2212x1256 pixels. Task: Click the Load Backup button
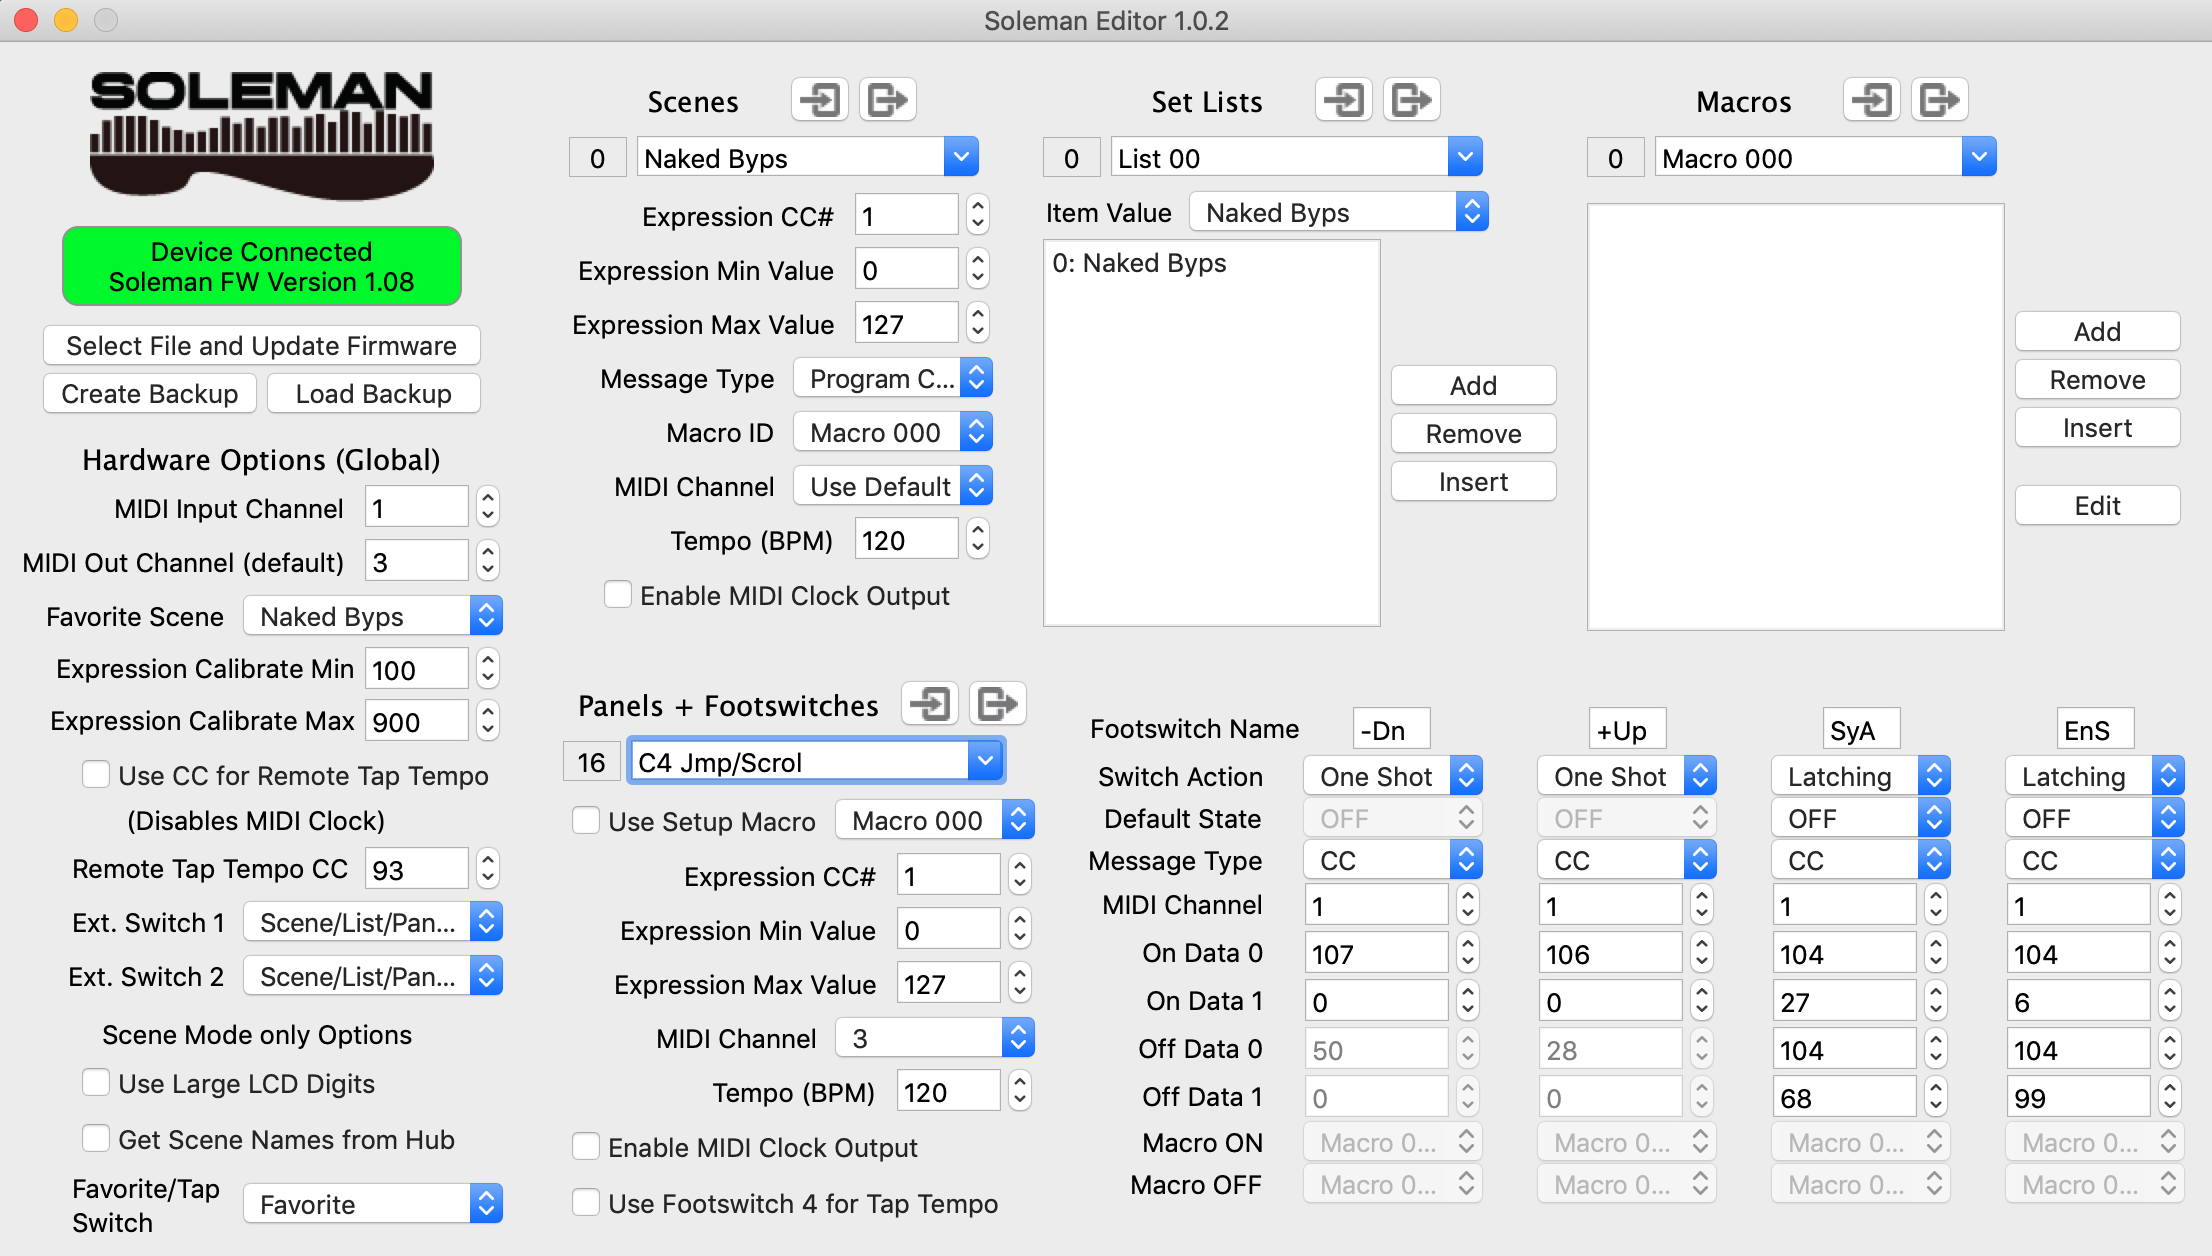[x=374, y=394]
